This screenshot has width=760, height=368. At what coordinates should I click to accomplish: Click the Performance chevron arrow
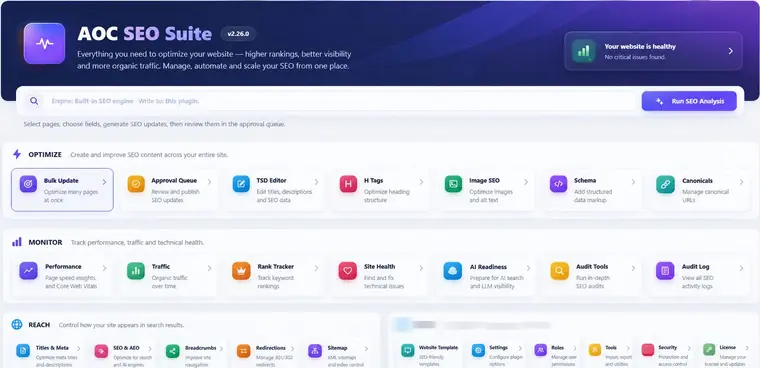(104, 268)
